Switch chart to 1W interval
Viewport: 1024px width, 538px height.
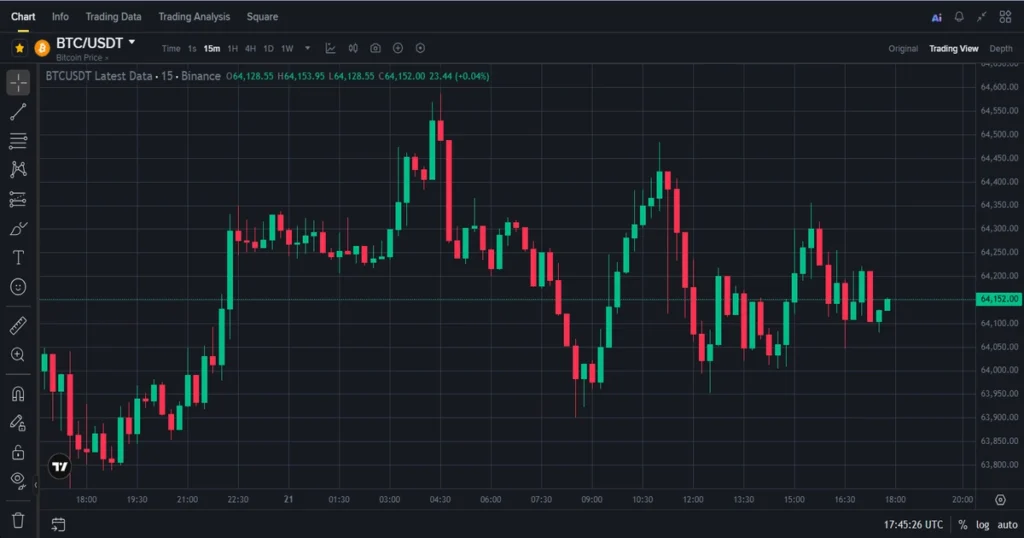pyautogui.click(x=287, y=48)
